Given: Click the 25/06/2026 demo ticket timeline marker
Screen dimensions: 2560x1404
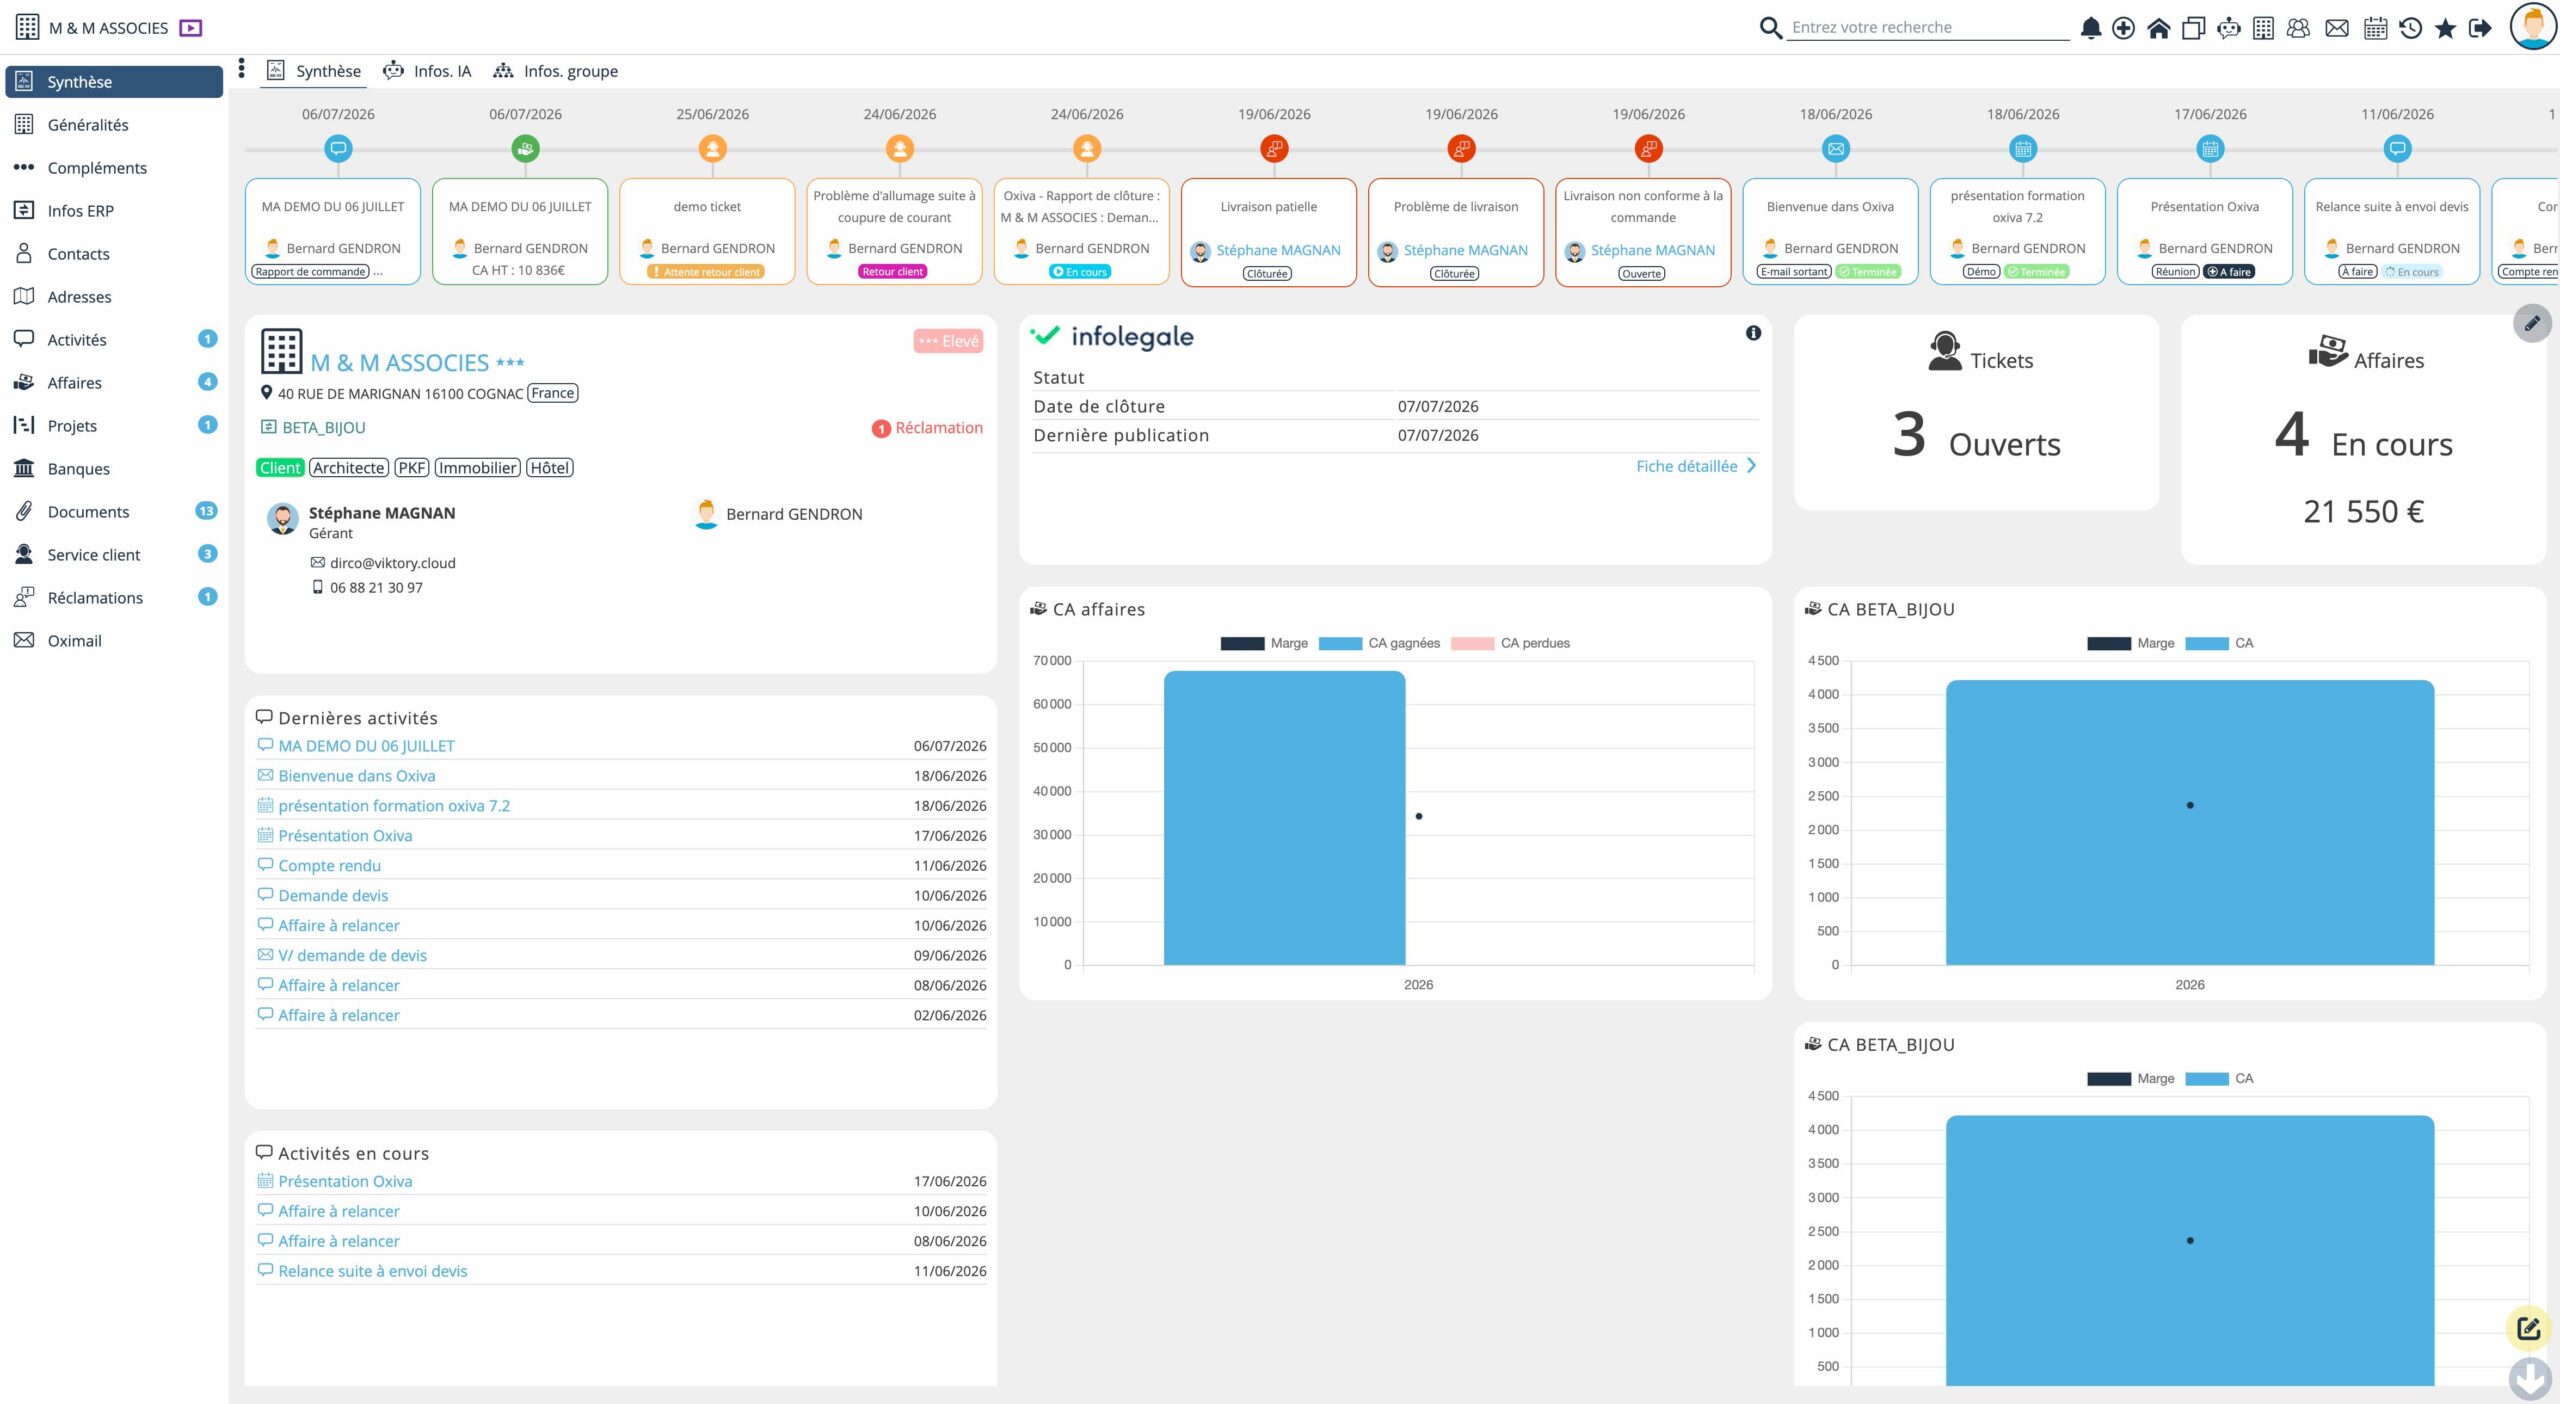Looking at the screenshot, I should tap(712, 149).
